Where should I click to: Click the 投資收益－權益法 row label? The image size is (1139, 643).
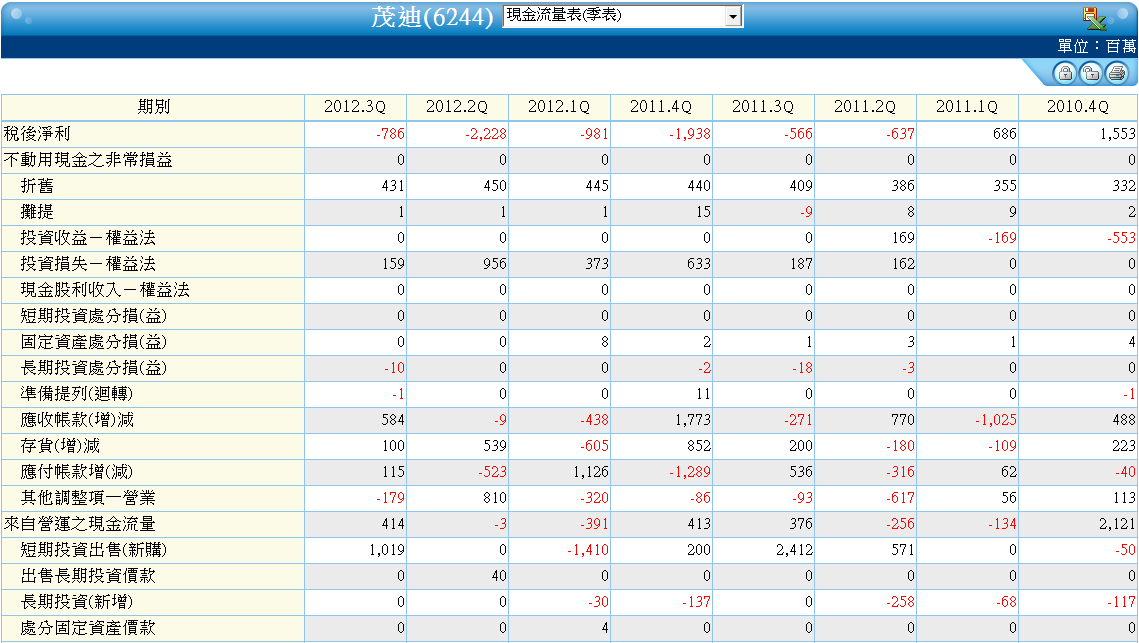(88, 238)
